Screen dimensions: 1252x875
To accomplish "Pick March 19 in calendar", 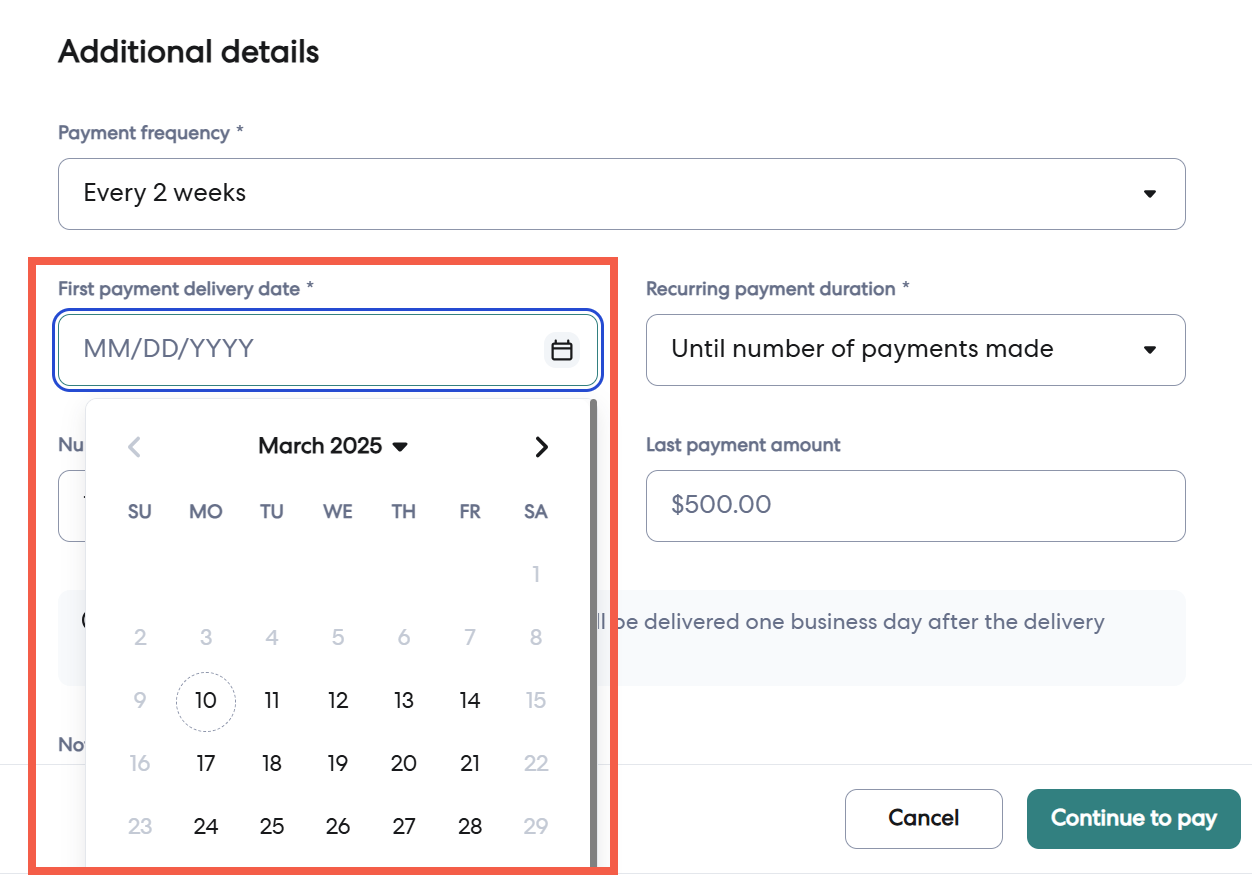I will point(338,764).
